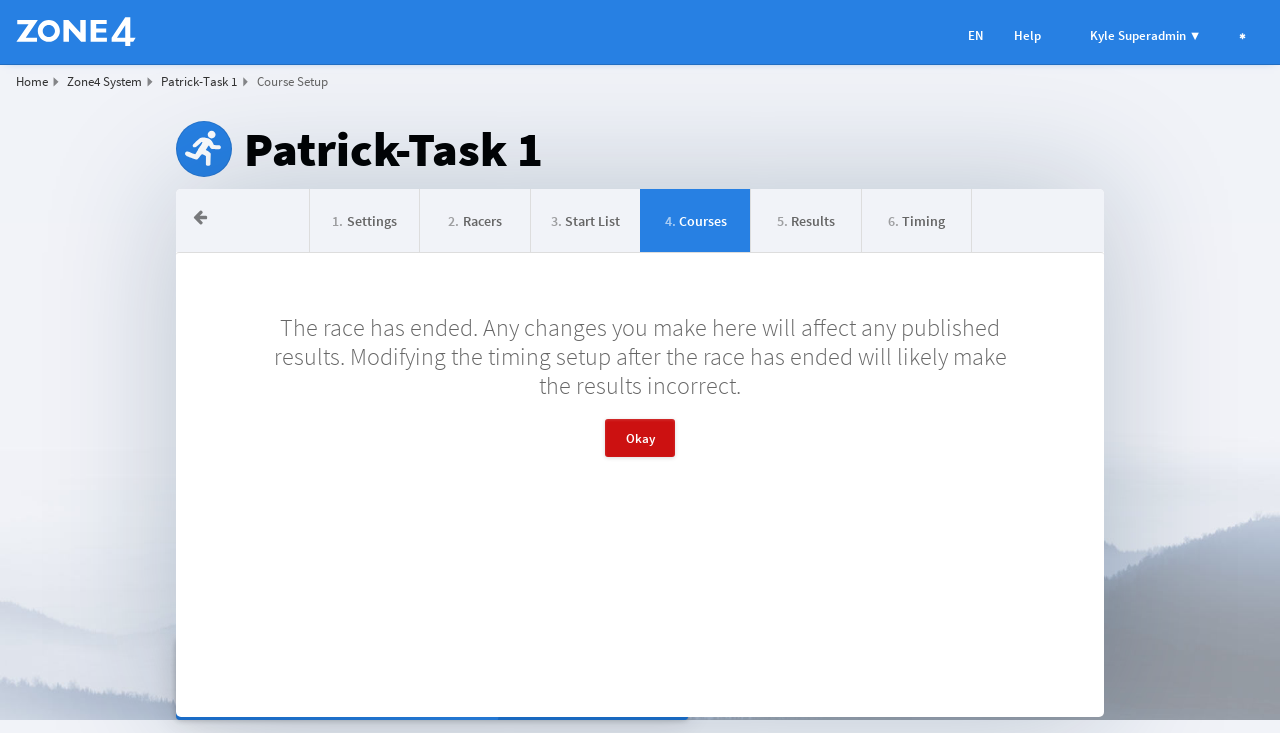Viewport: 1280px width, 733px height.
Task: Navigate to Home in breadcrumb
Action: (32, 82)
